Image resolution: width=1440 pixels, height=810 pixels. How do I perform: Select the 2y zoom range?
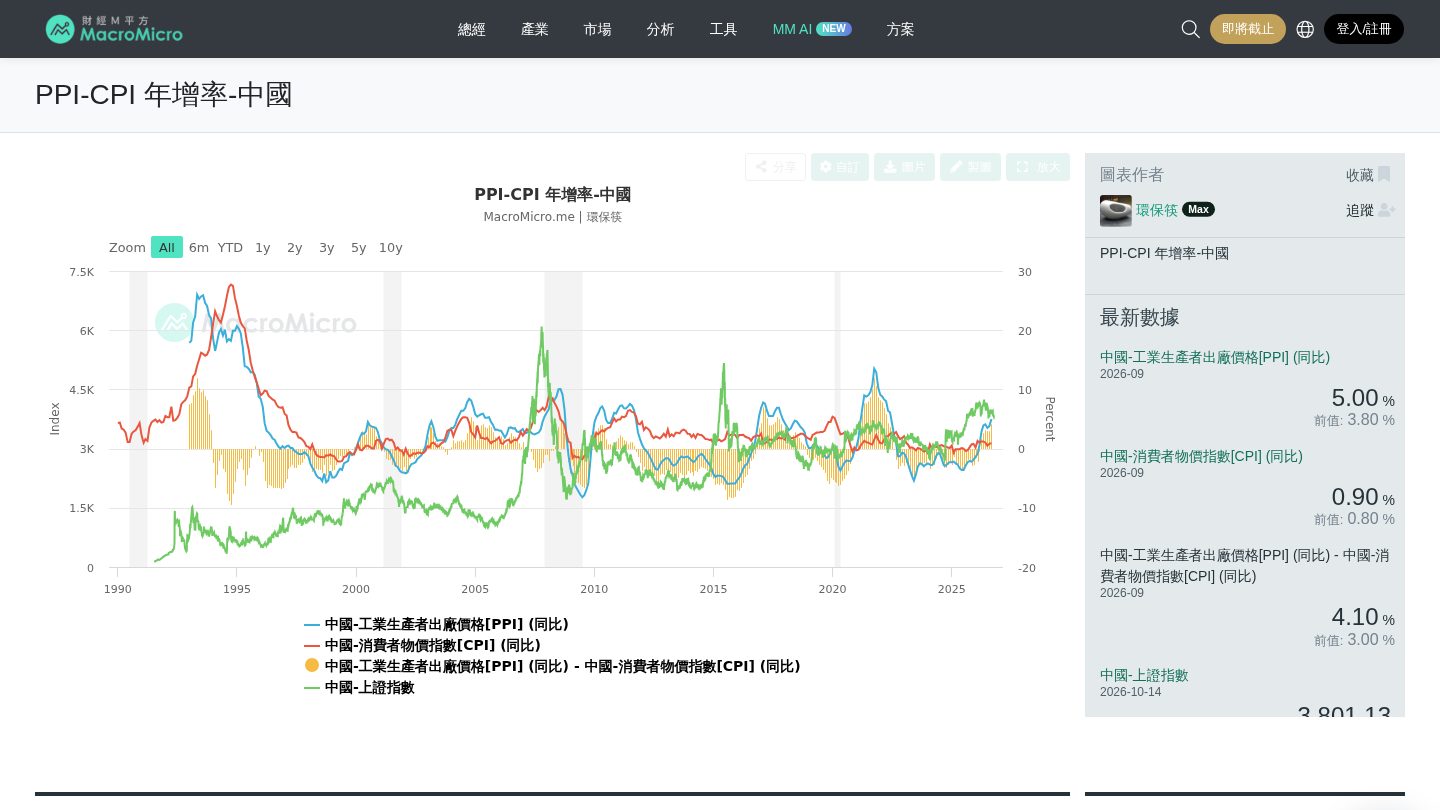[x=295, y=247]
